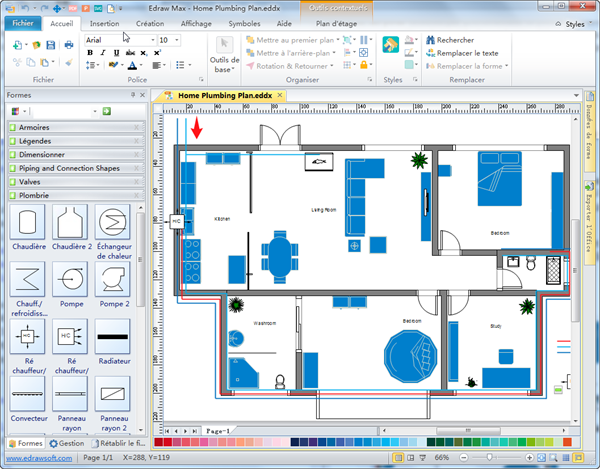Click Rechercher in the ribbon
Image resolution: width=600 pixels, height=469 pixels.
click(x=450, y=40)
